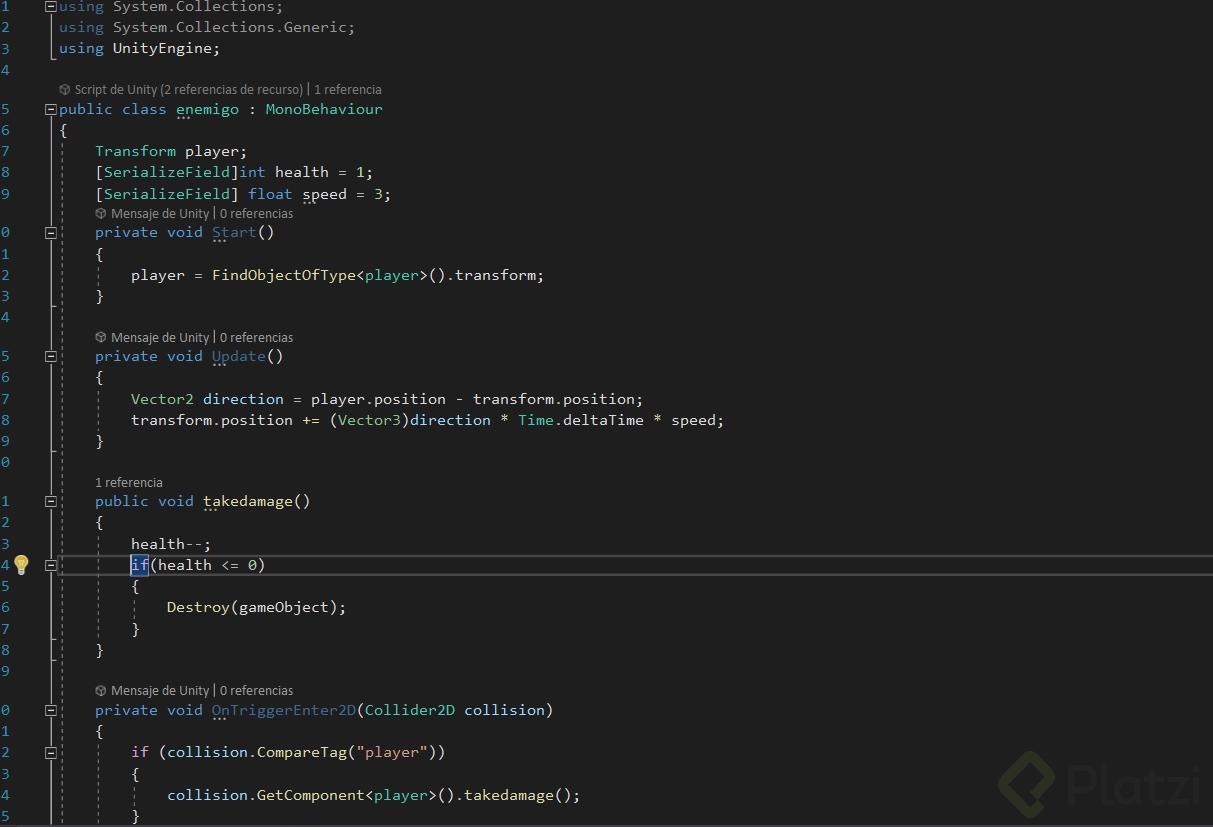The width and height of the screenshot is (1213, 827).
Task: Click 'speed' at end of deltaTime line
Action: pos(693,420)
